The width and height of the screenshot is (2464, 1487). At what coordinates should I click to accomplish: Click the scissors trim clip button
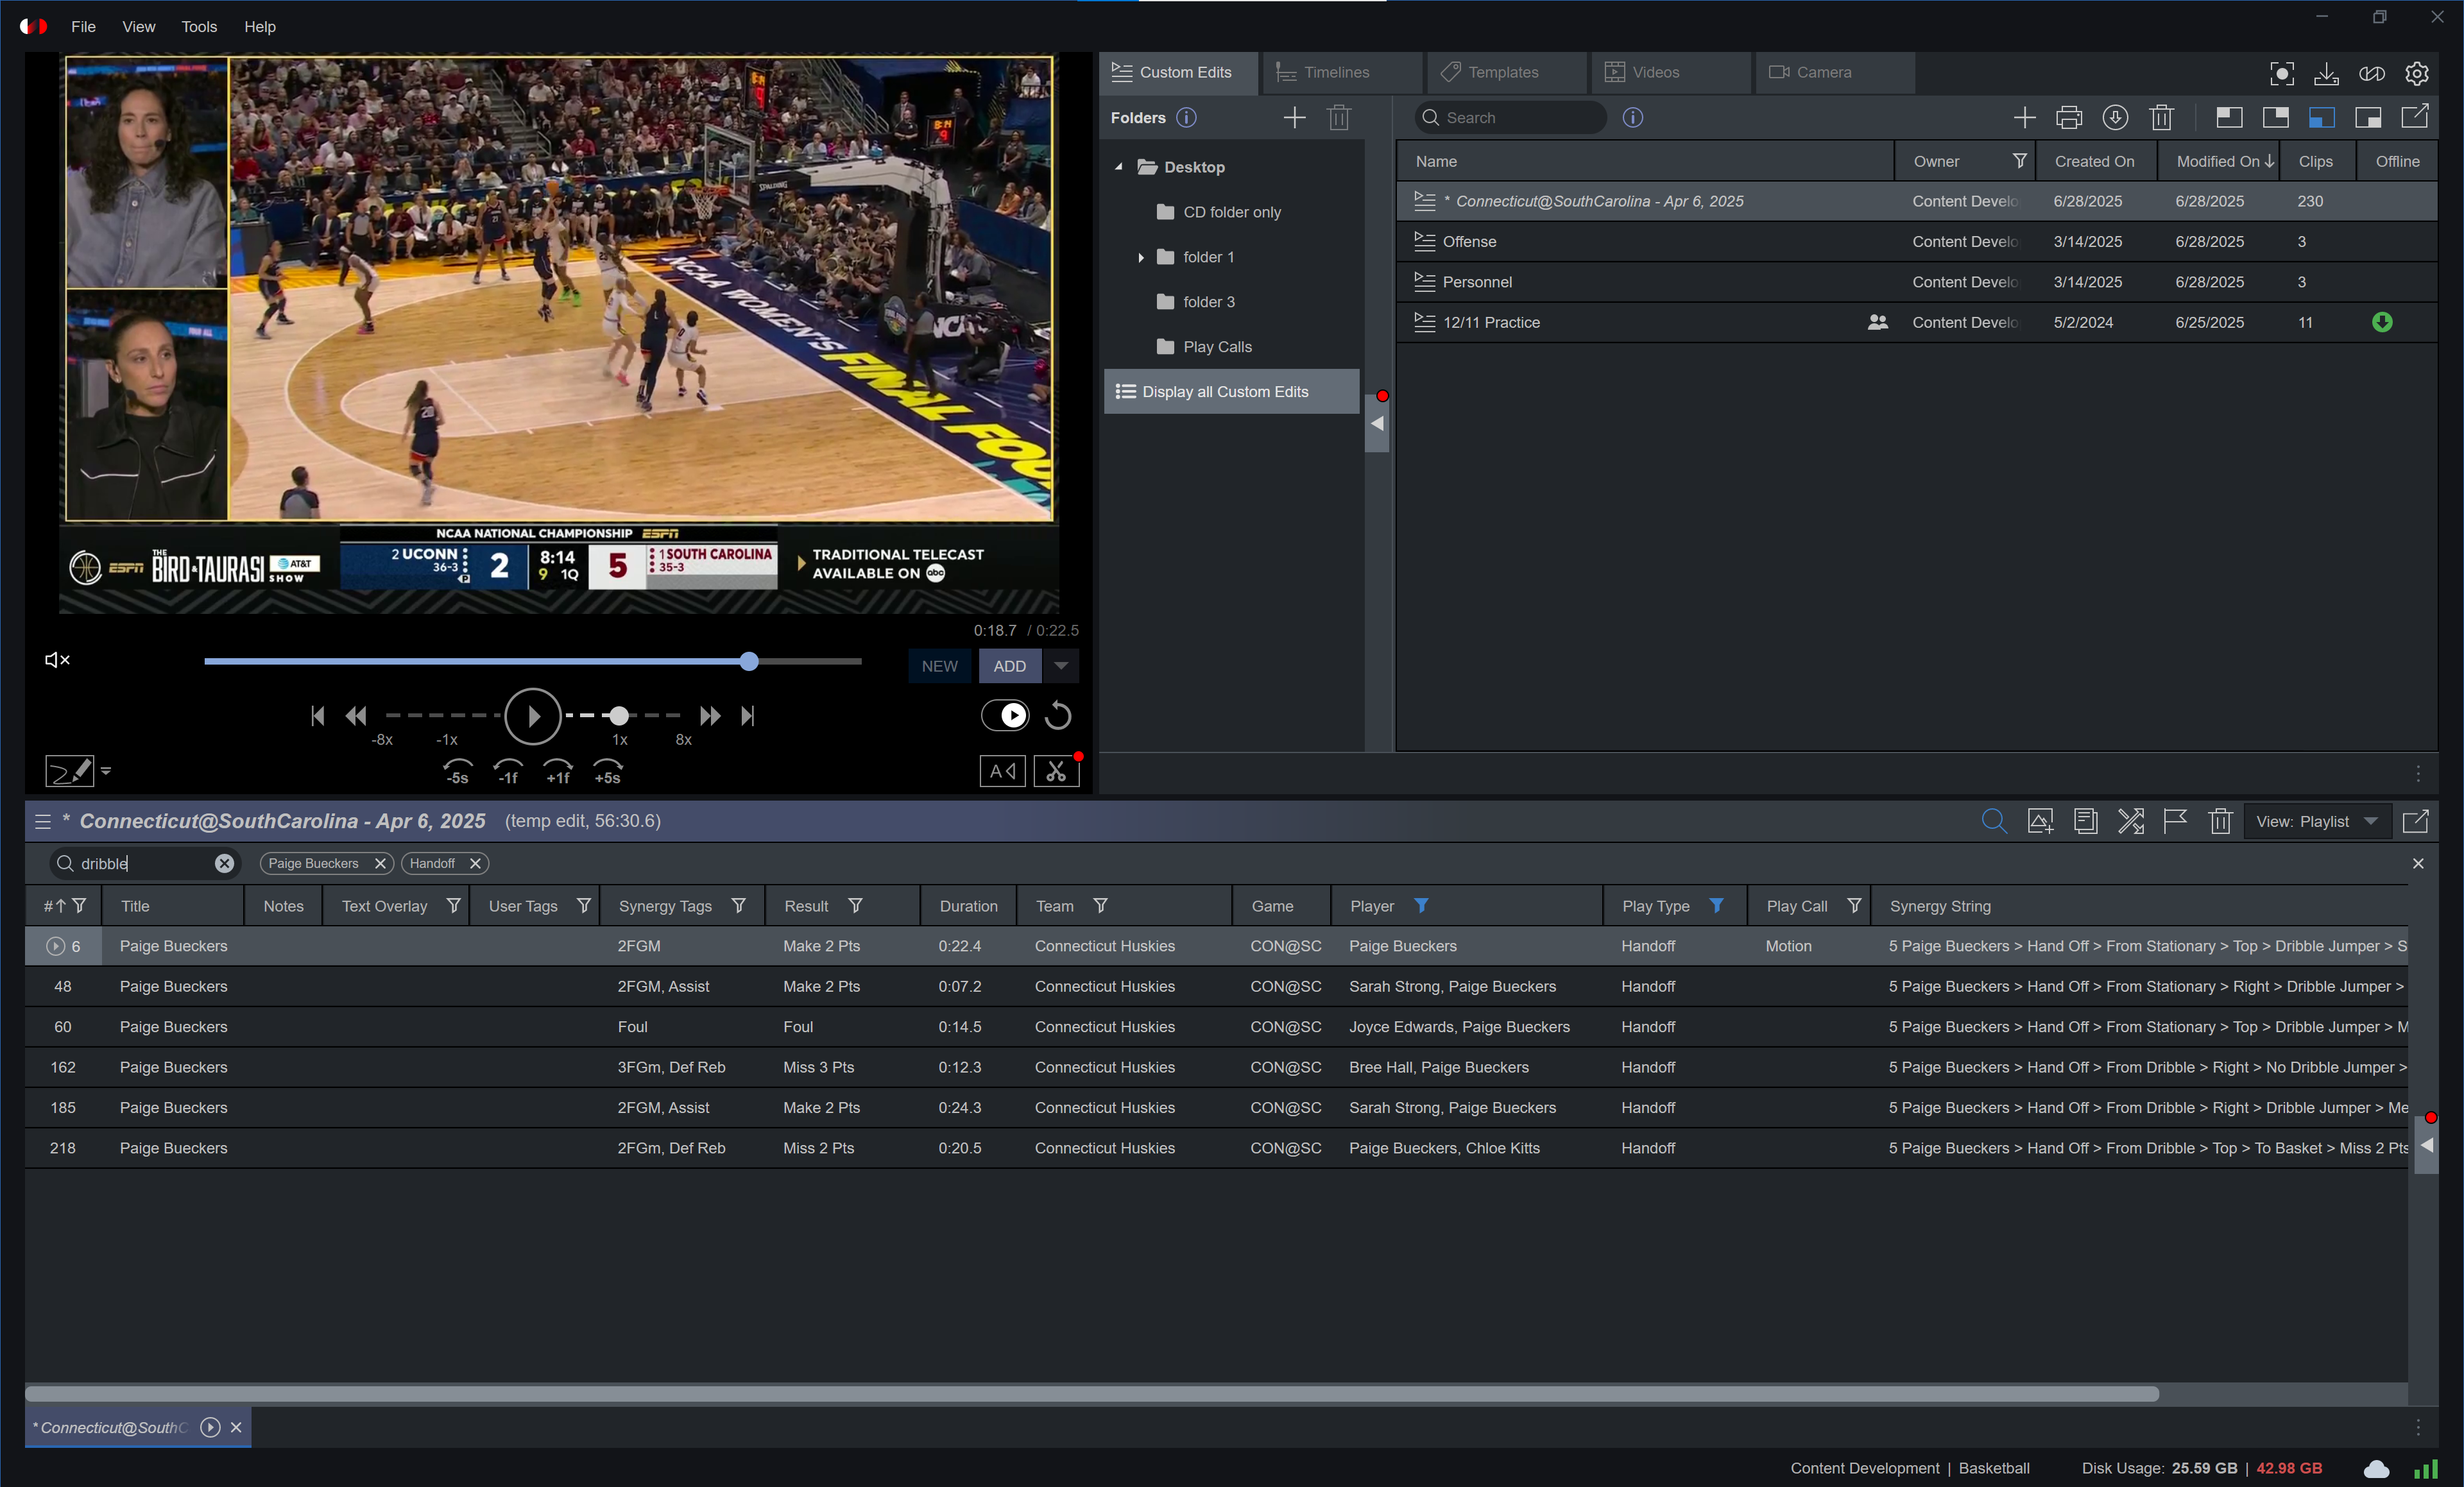click(1056, 771)
